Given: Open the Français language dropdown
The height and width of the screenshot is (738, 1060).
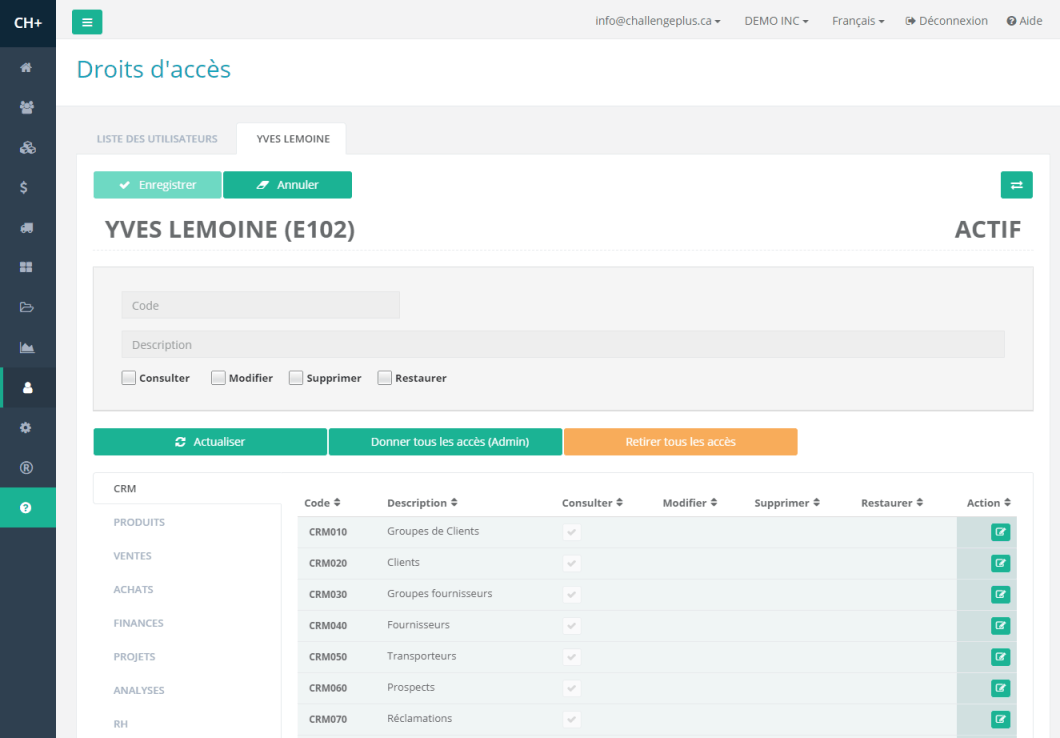Looking at the screenshot, I should click(857, 21).
